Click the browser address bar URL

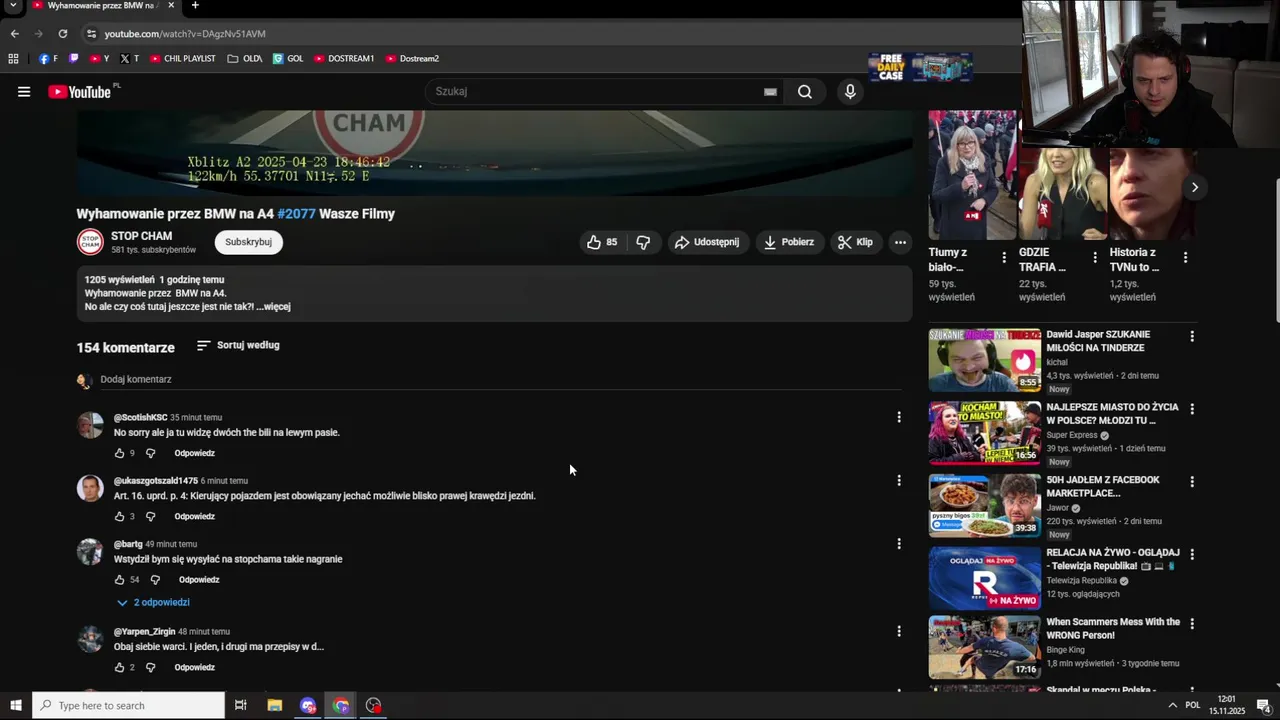tap(185, 34)
